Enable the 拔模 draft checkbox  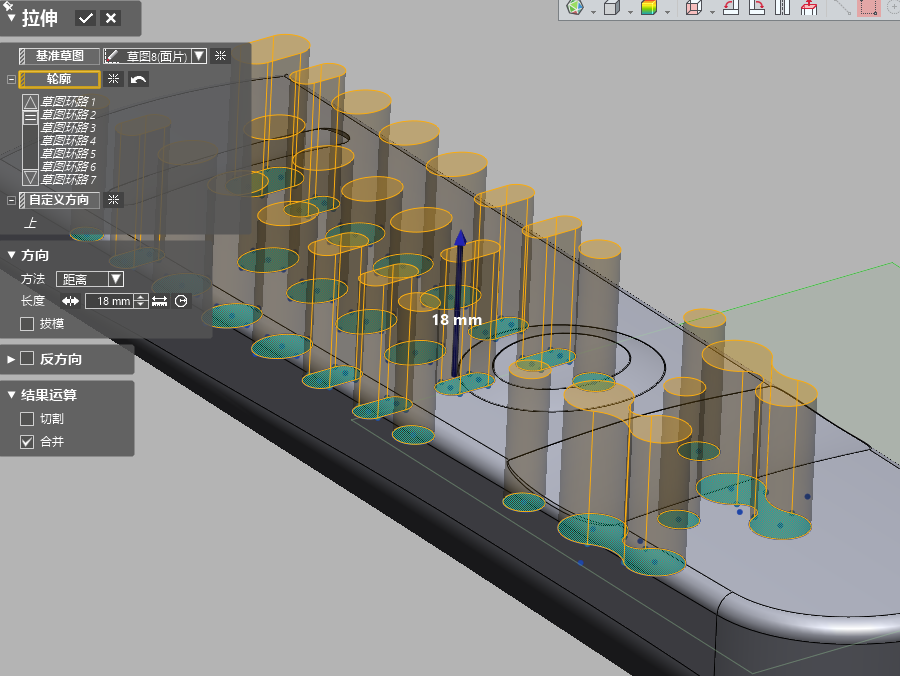(x=26, y=324)
